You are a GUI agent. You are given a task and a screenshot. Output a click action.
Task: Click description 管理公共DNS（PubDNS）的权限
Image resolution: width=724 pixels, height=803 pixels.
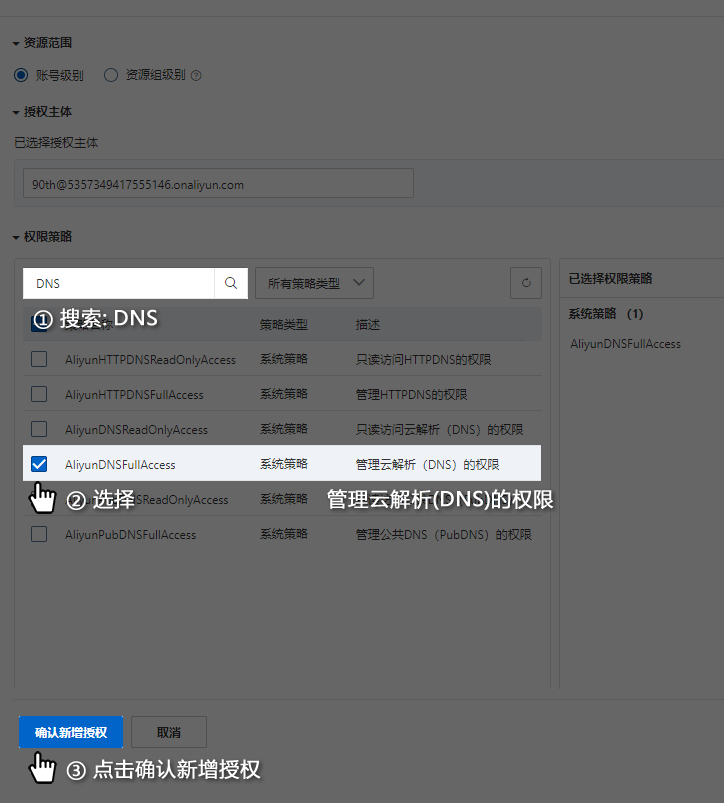tap(444, 535)
